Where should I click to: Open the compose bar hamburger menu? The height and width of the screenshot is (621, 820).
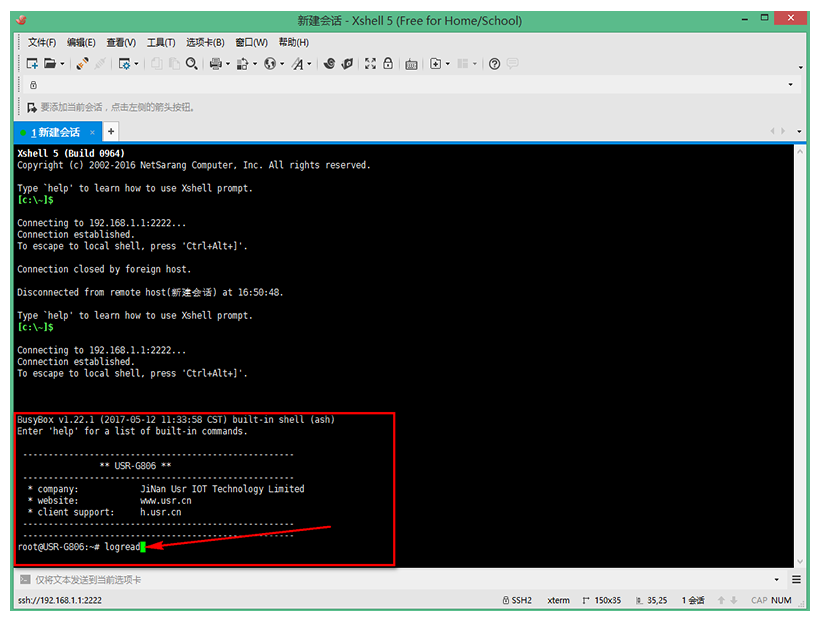[x=797, y=579]
